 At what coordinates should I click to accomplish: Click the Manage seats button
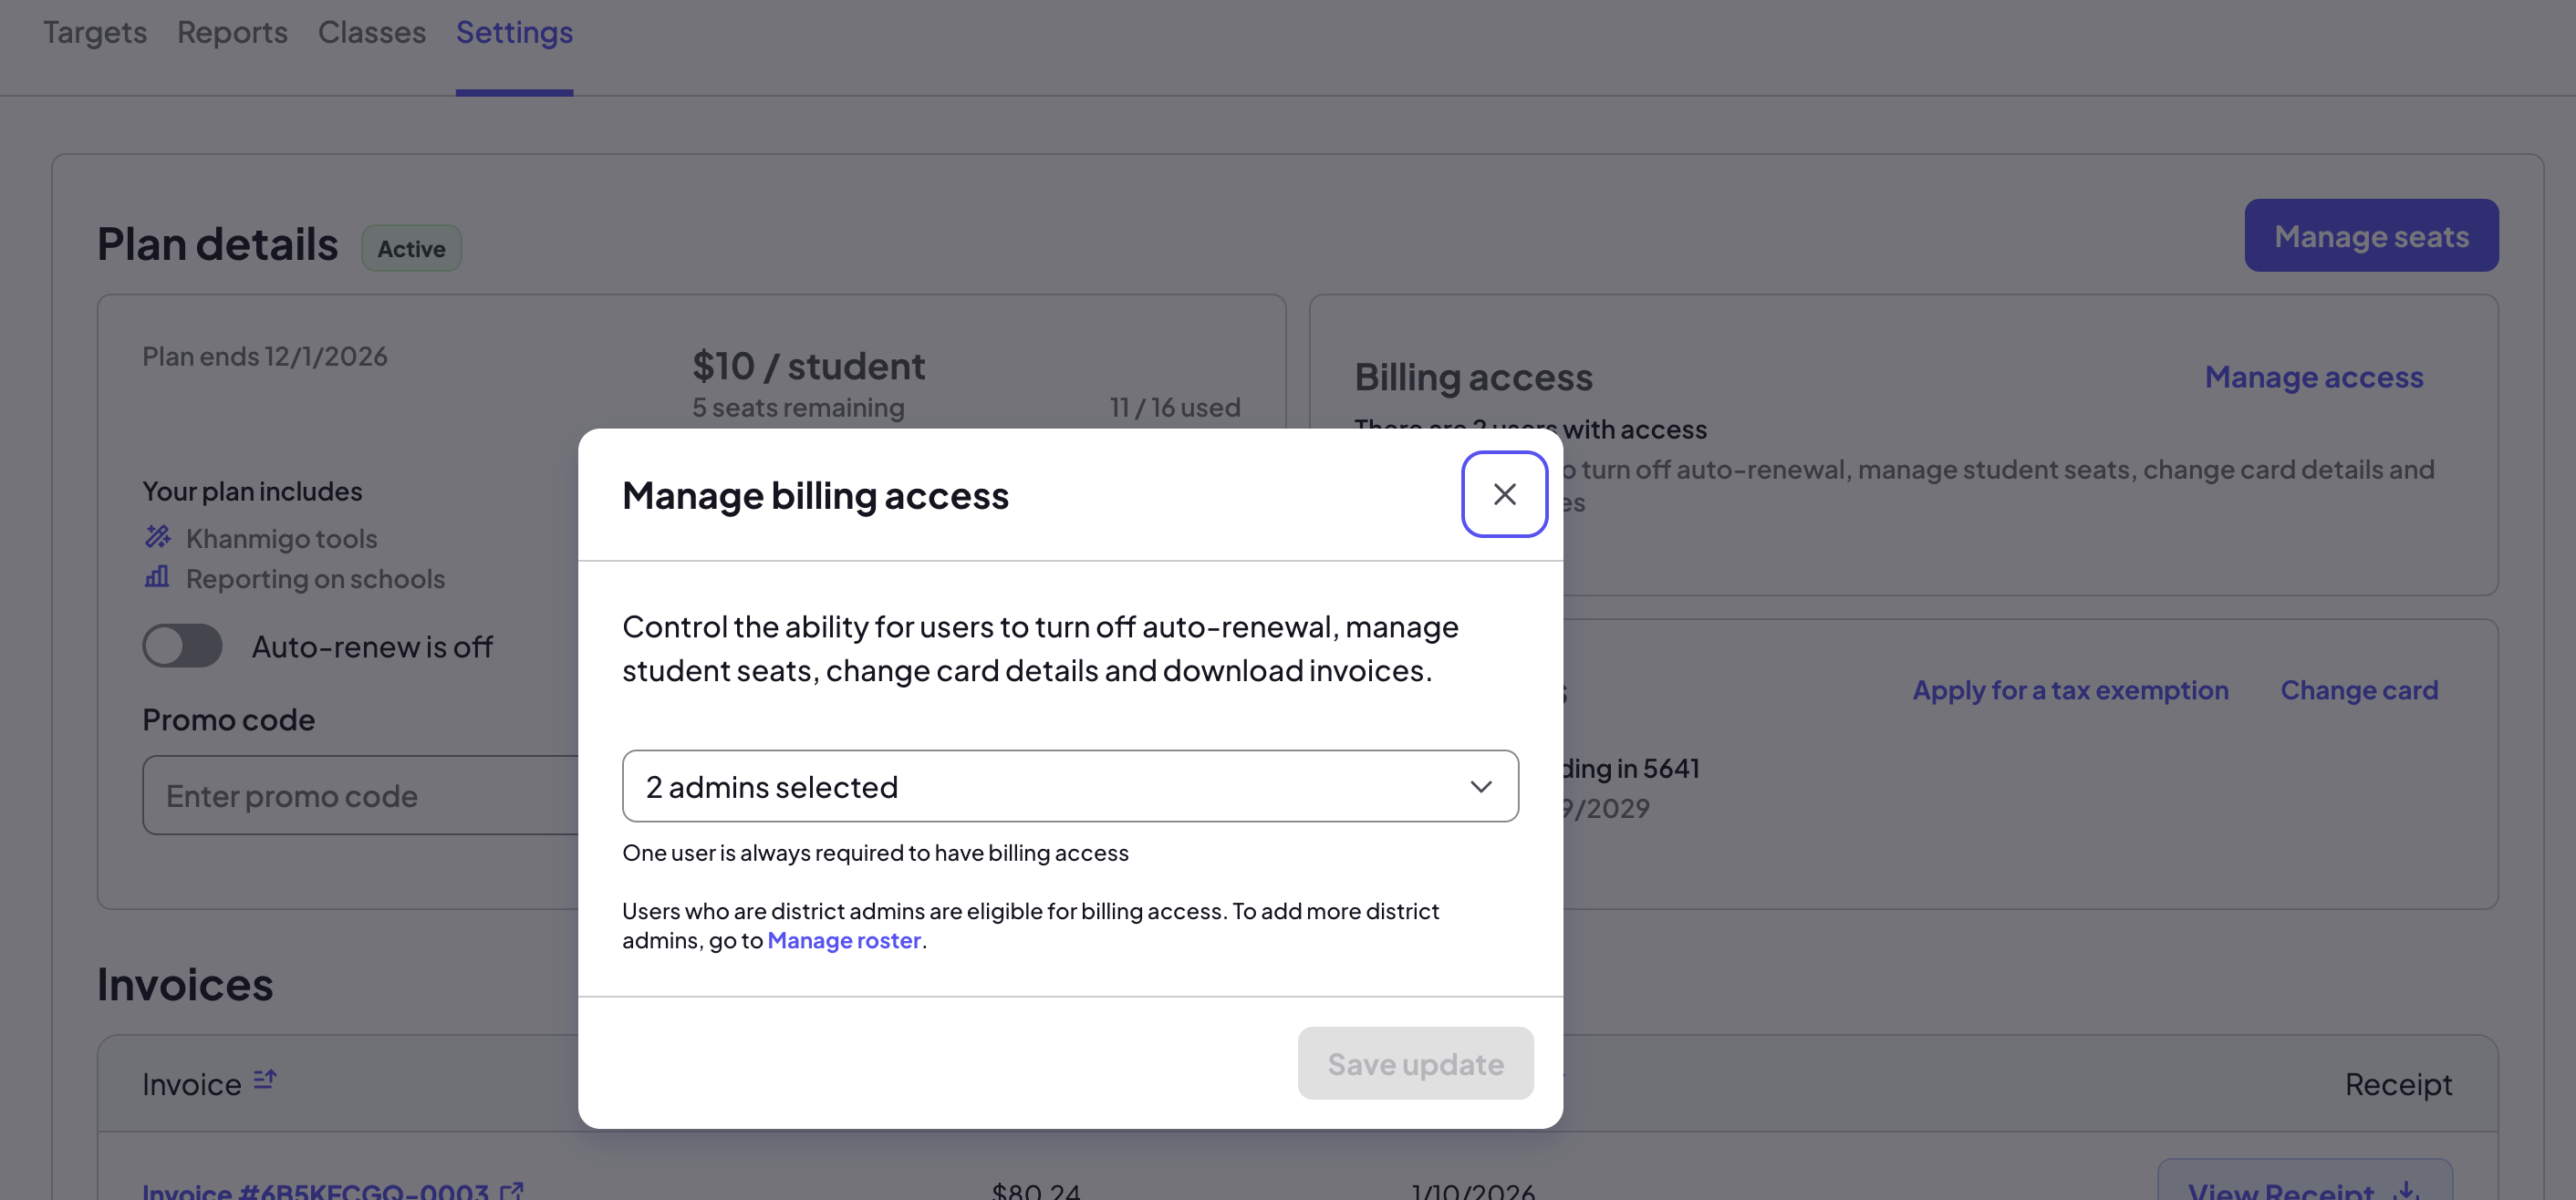point(2371,235)
